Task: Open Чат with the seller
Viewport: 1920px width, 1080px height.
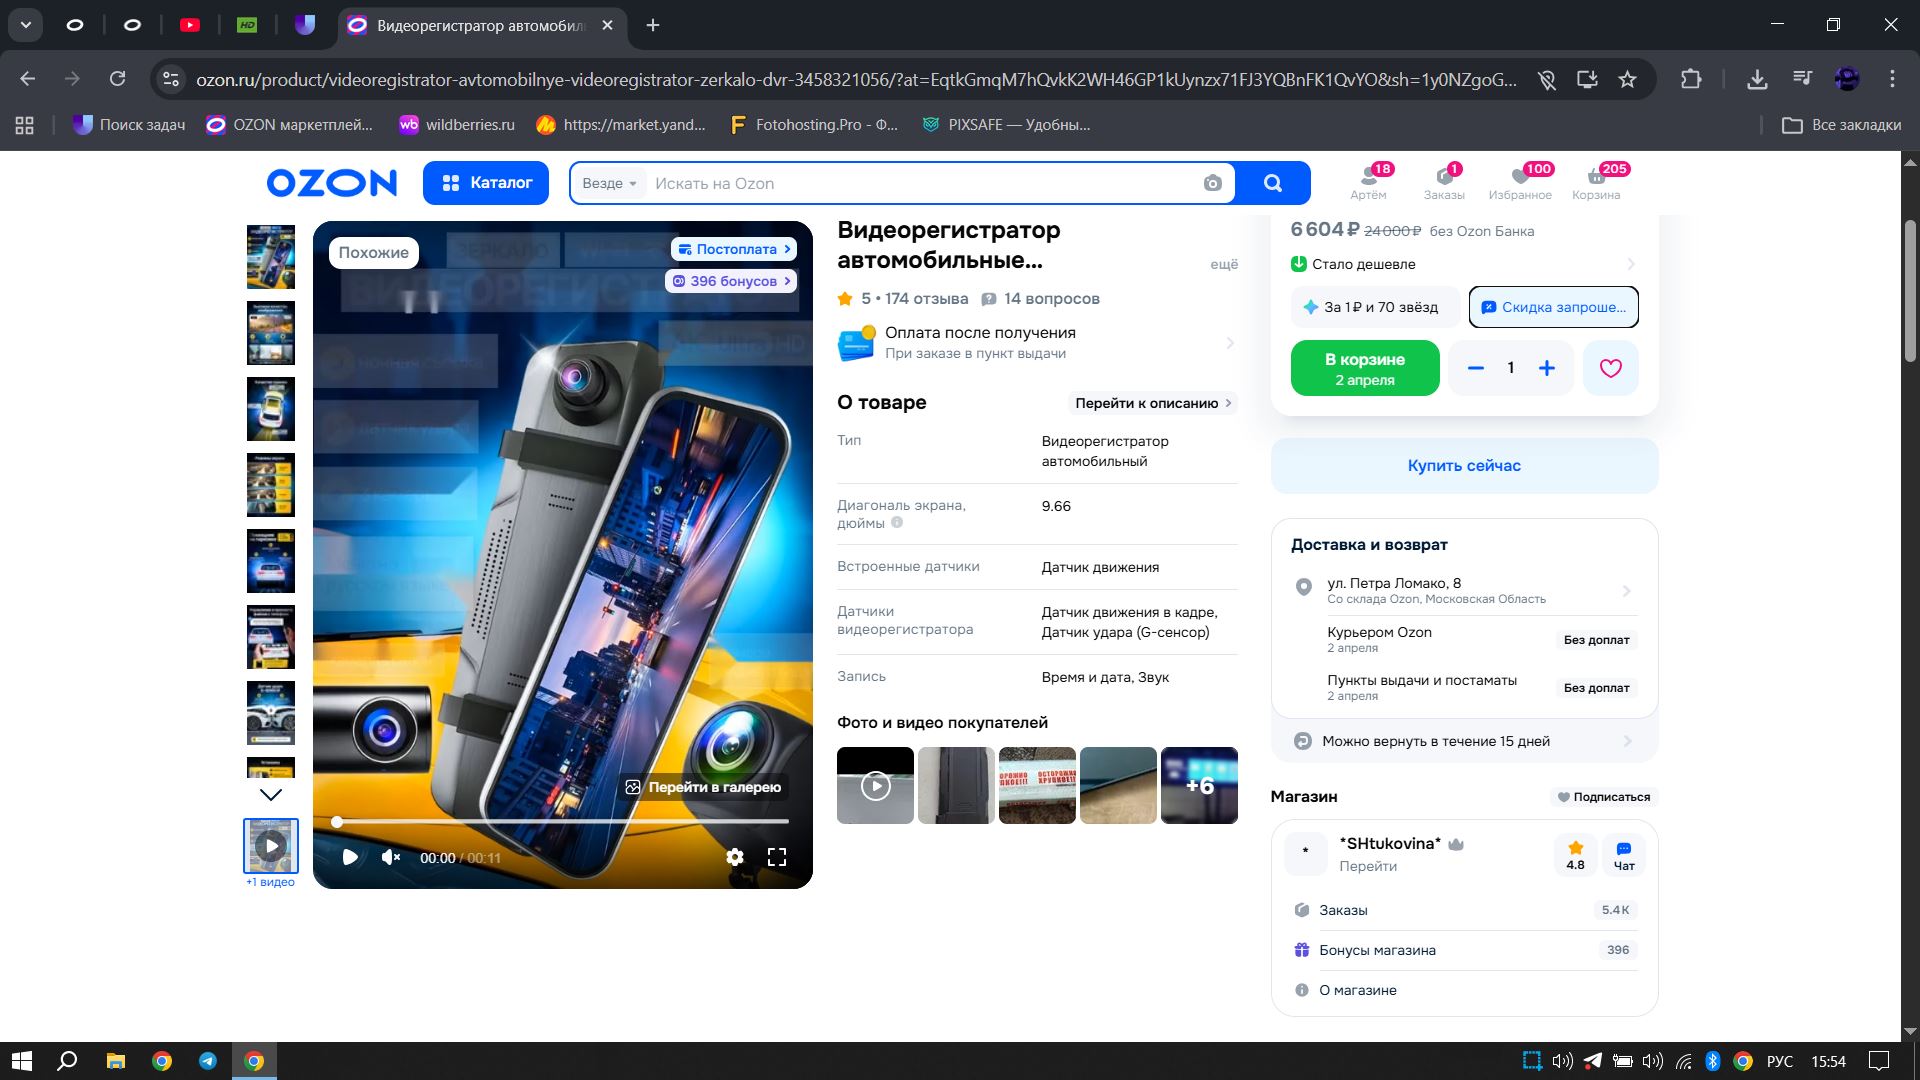Action: 1624,855
